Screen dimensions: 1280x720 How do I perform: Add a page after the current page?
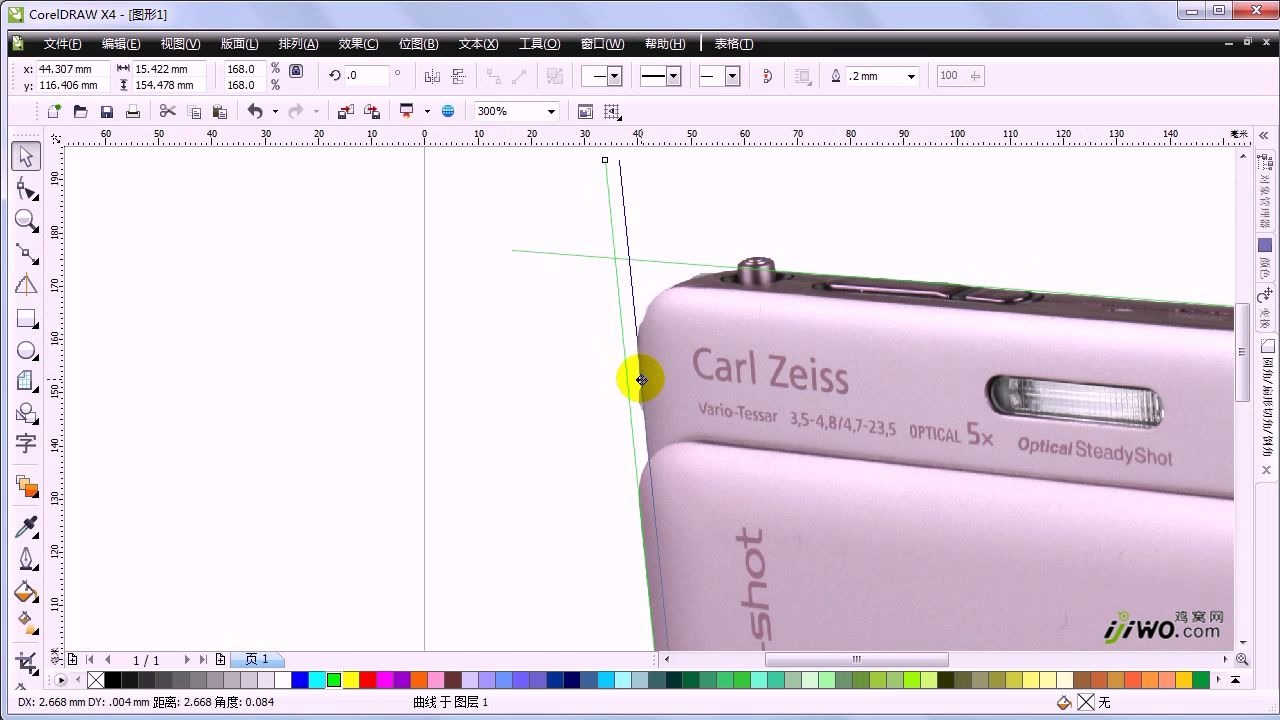coord(220,660)
